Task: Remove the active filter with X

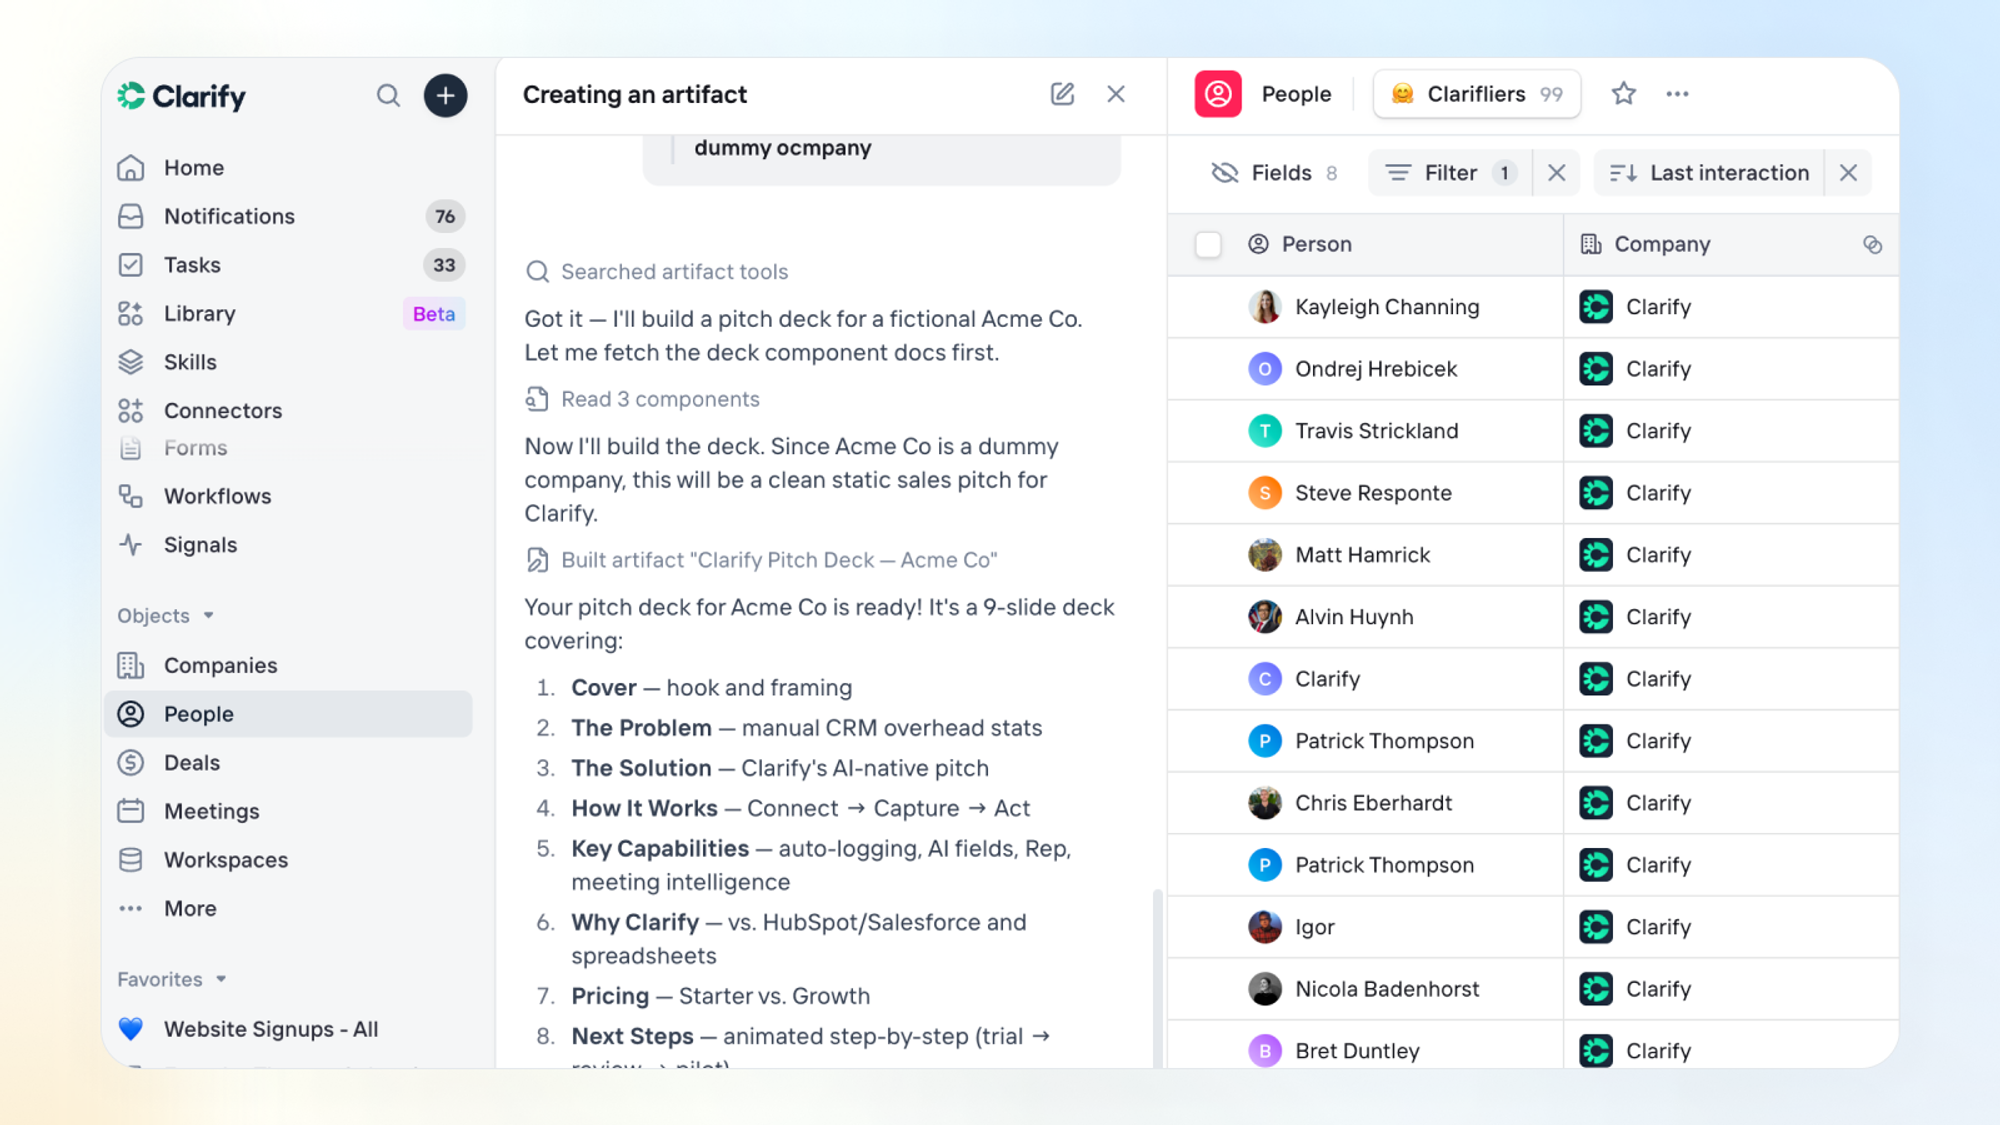Action: point(1556,173)
